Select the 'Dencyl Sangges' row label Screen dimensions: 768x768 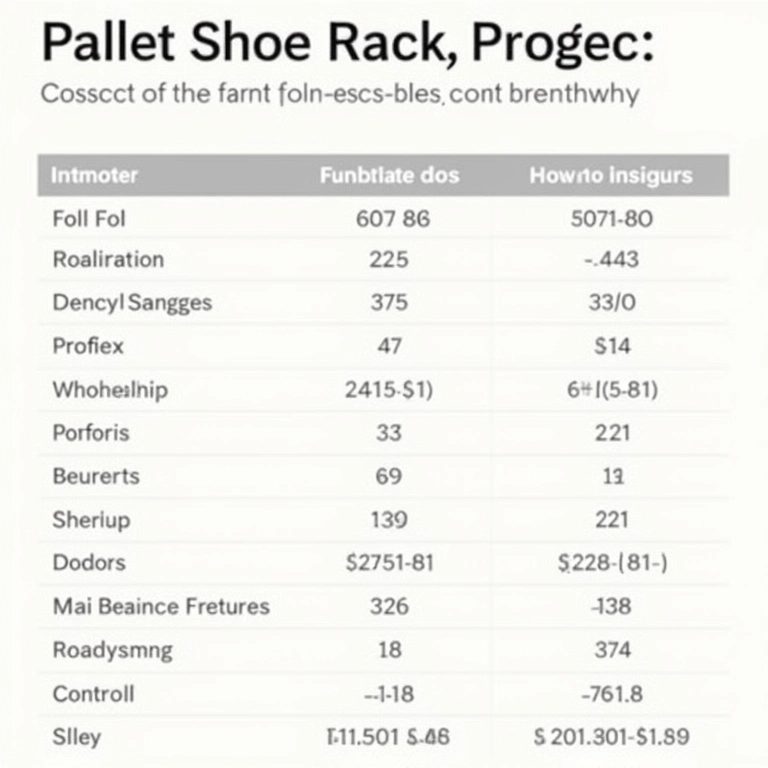[x=131, y=303]
